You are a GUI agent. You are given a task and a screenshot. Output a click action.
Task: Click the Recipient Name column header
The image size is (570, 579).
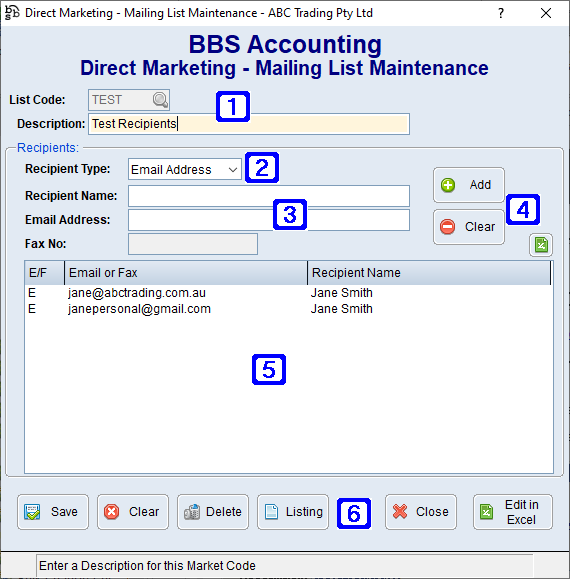429,273
